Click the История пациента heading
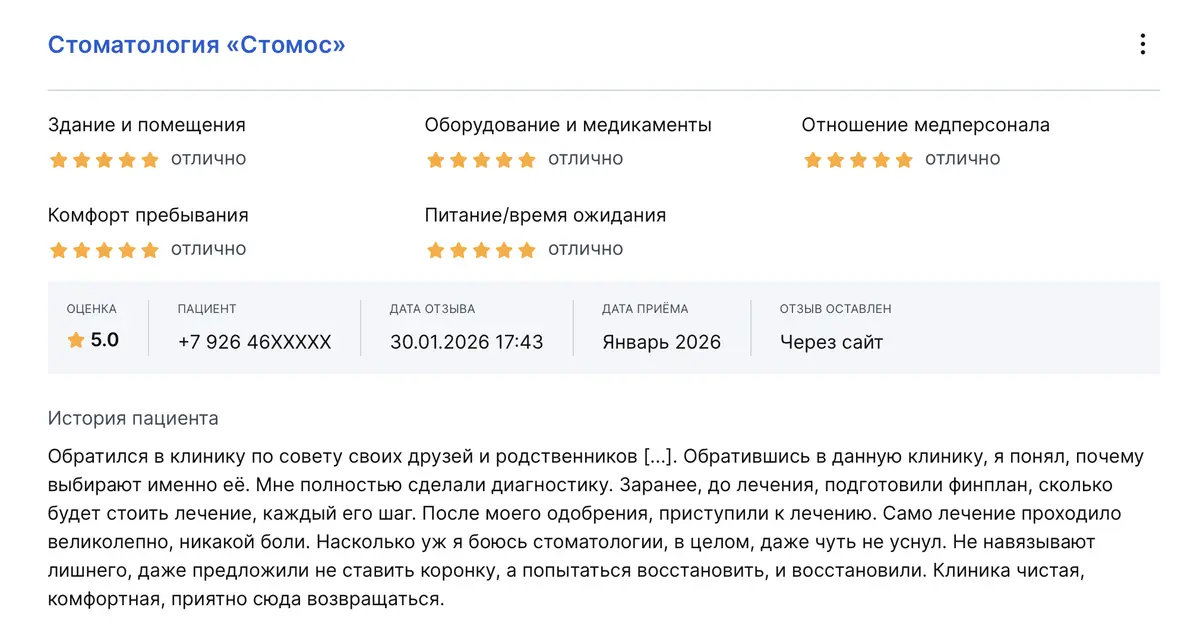Image resolution: width=1200 pixels, height=626 pixels. point(133,418)
